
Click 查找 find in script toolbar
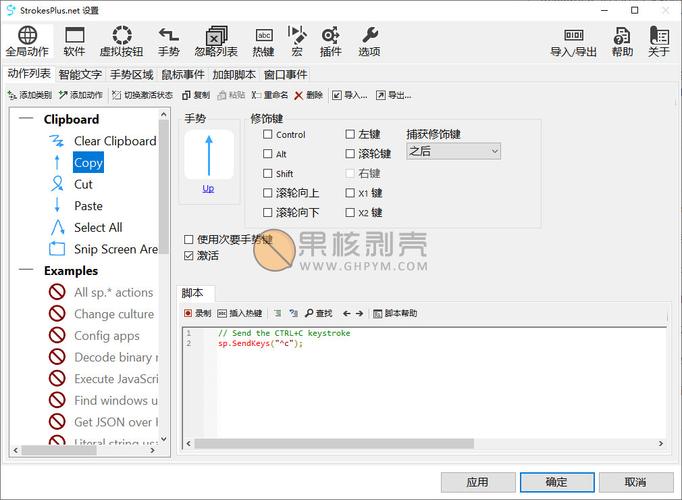(x=318, y=313)
